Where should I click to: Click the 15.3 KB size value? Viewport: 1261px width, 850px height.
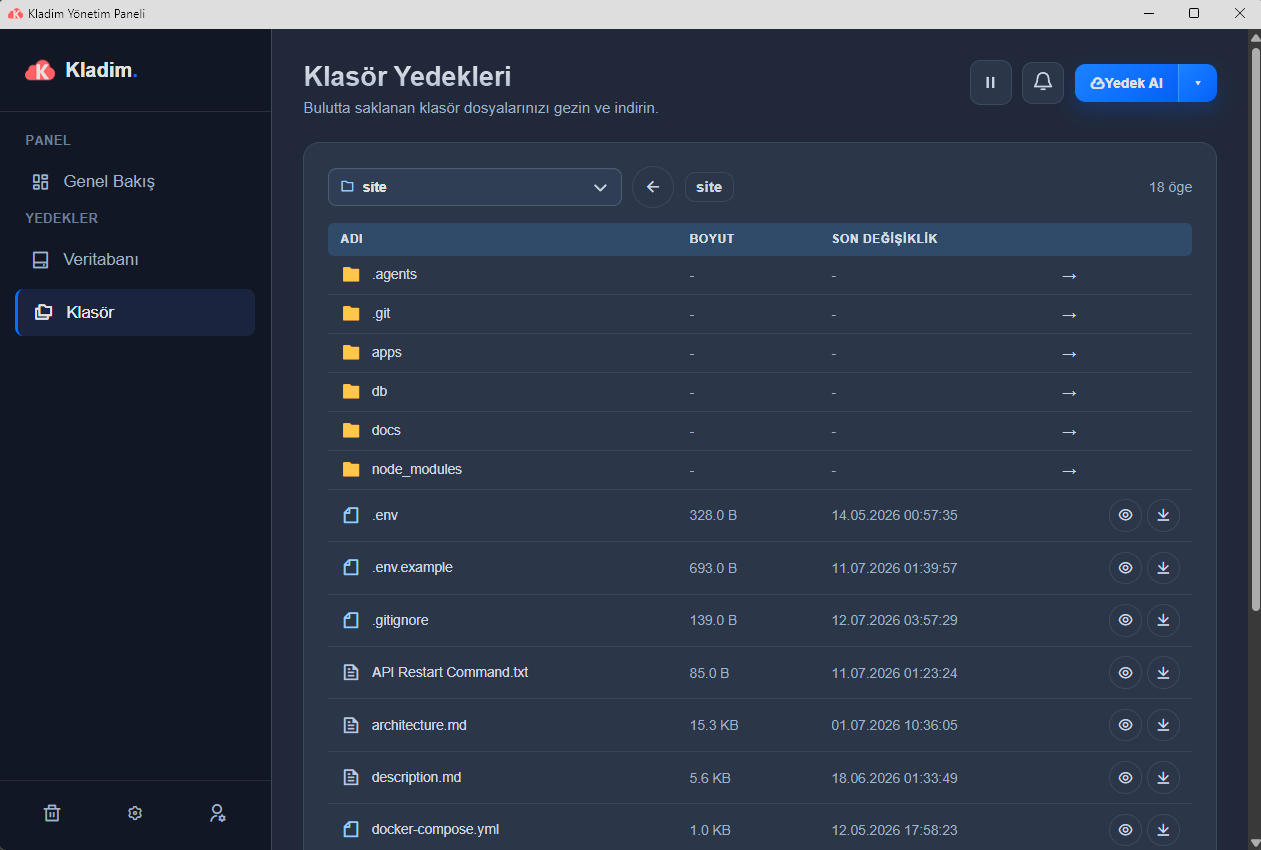pos(714,725)
